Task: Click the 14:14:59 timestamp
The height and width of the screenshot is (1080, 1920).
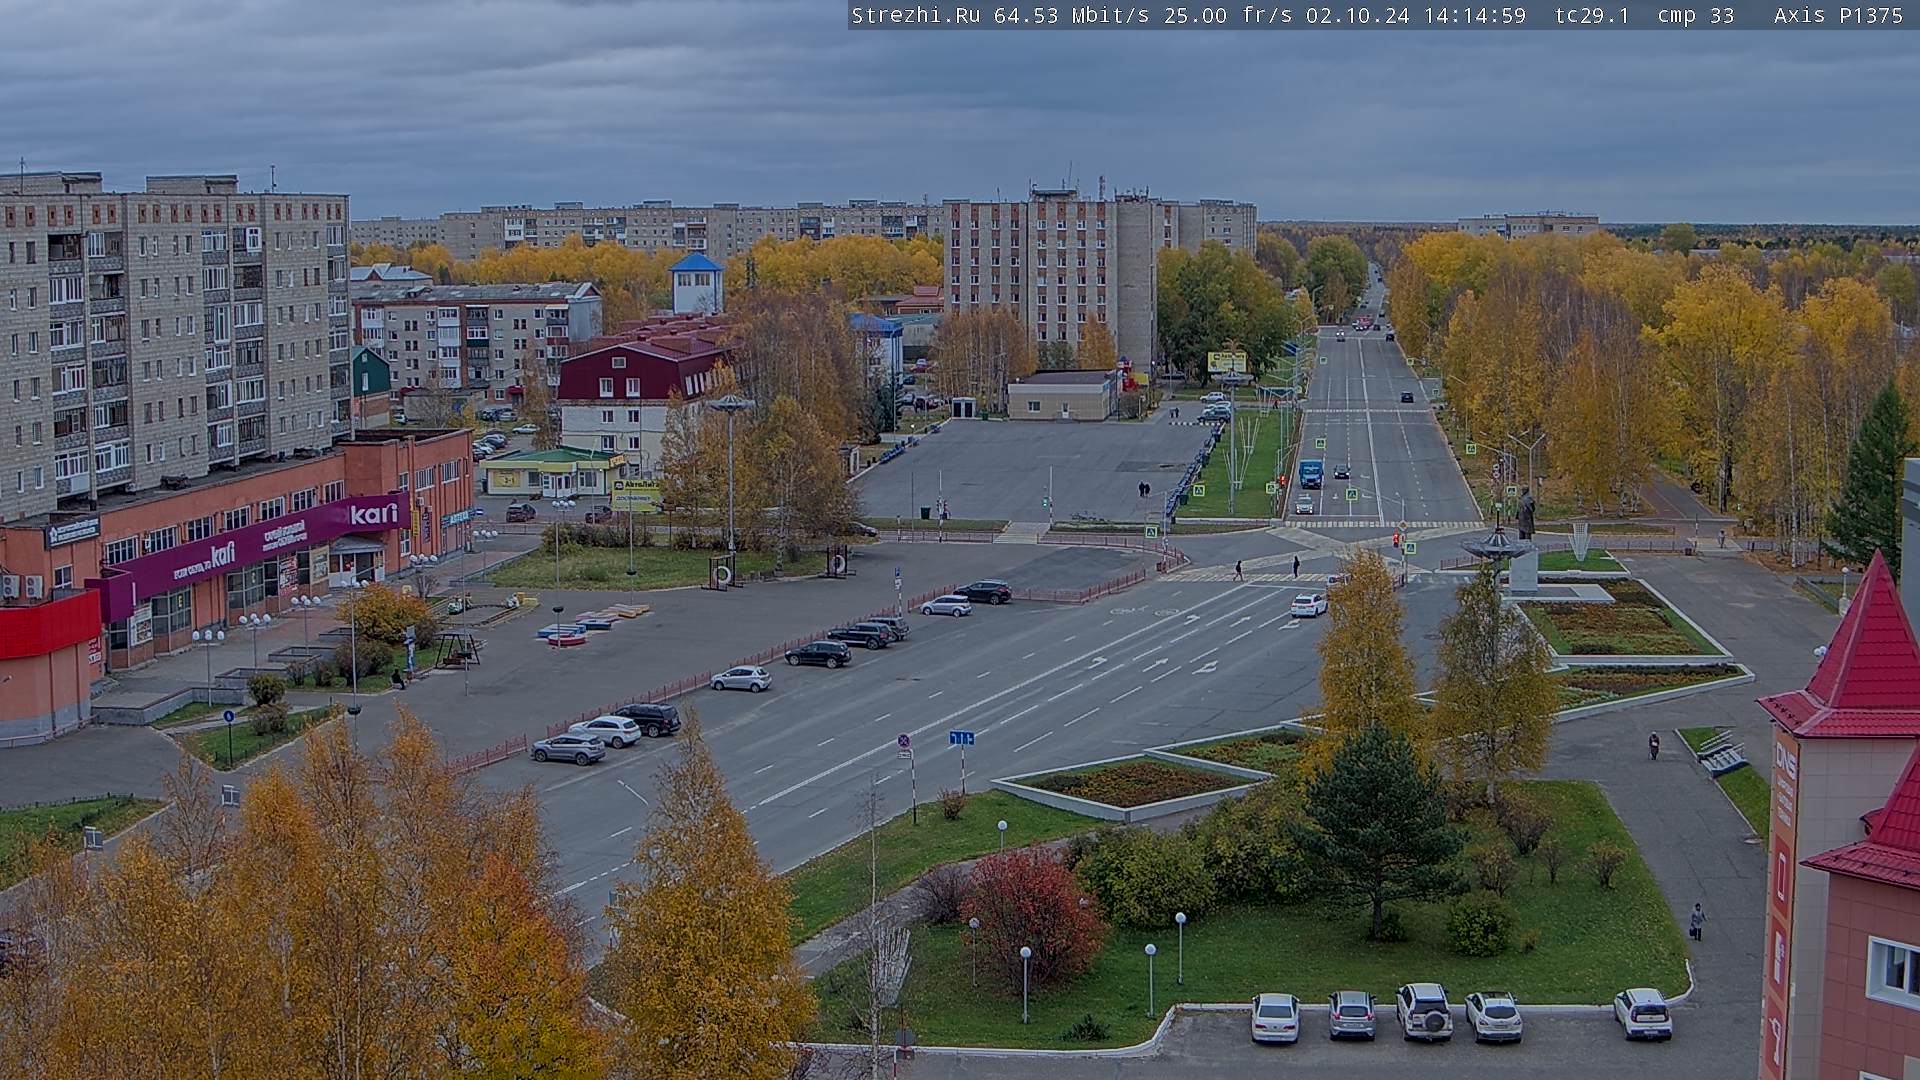Action: tap(1473, 15)
